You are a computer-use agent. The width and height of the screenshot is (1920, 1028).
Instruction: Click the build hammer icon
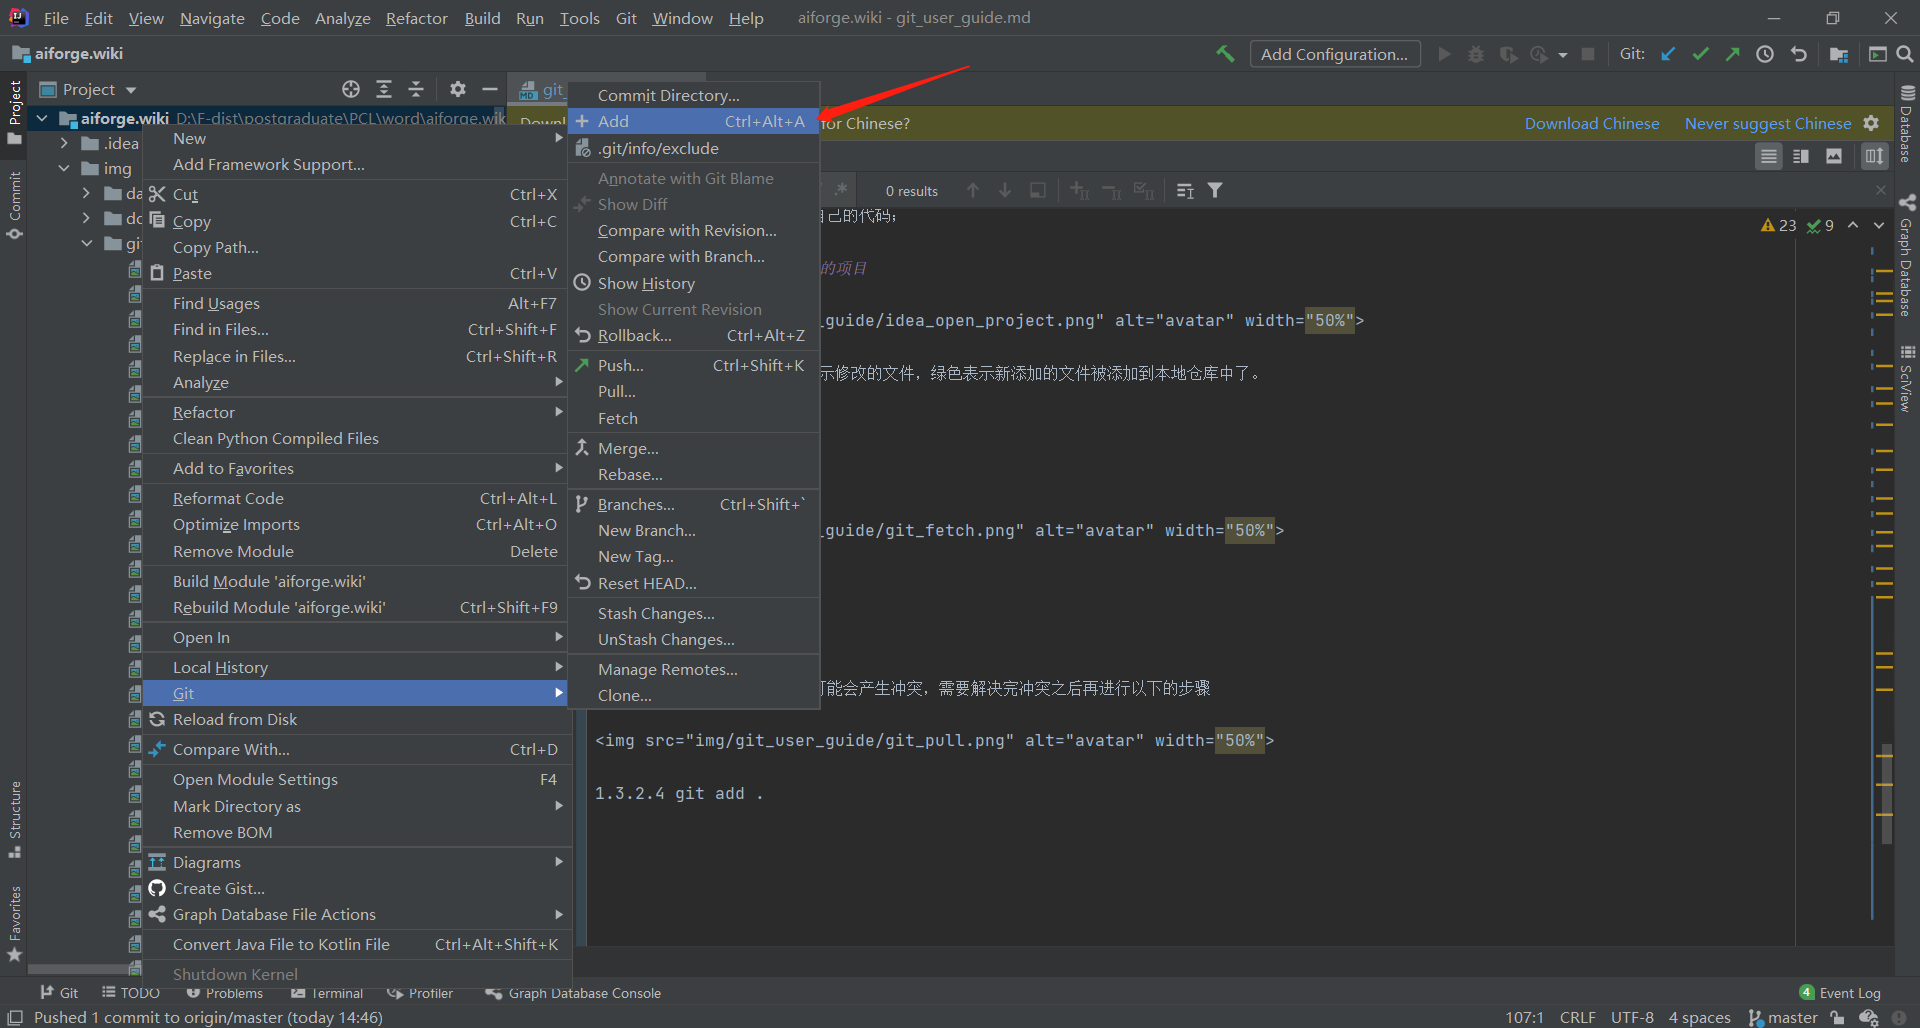point(1225,54)
